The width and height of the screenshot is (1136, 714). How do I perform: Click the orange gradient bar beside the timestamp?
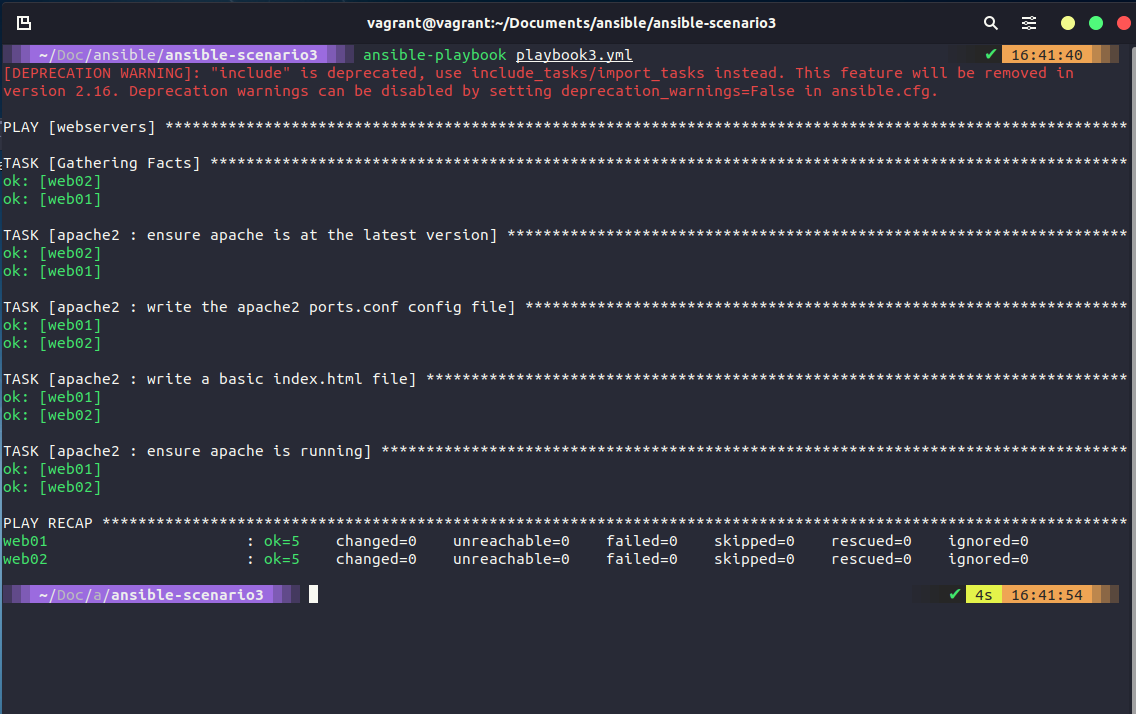[x=1105, y=54]
